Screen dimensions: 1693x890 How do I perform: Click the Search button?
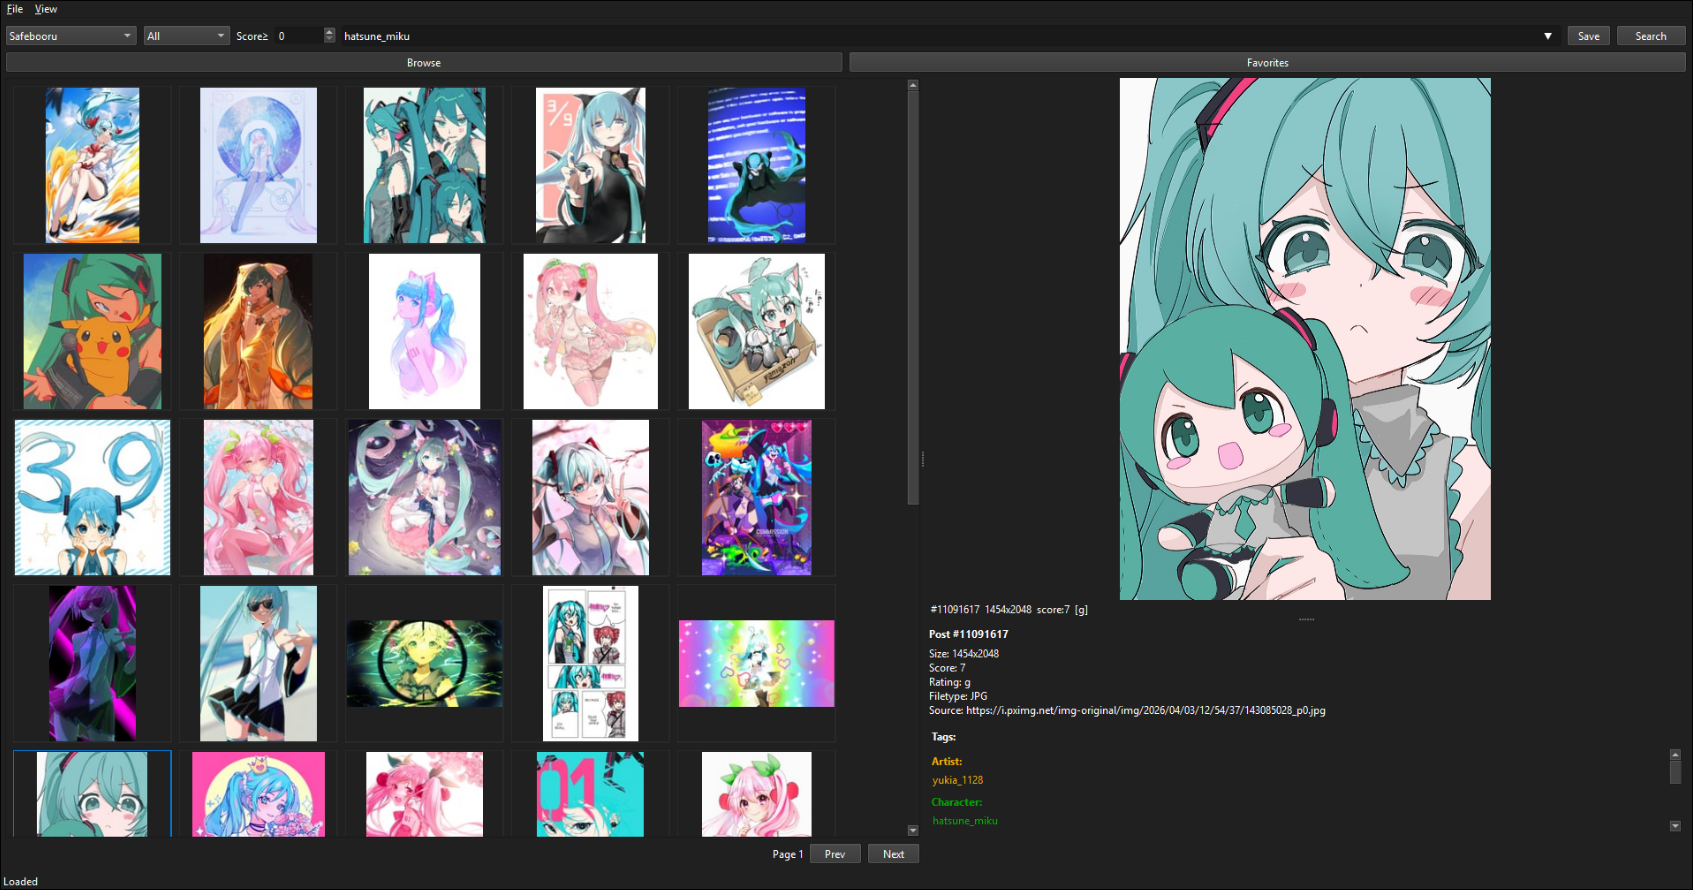(1650, 36)
